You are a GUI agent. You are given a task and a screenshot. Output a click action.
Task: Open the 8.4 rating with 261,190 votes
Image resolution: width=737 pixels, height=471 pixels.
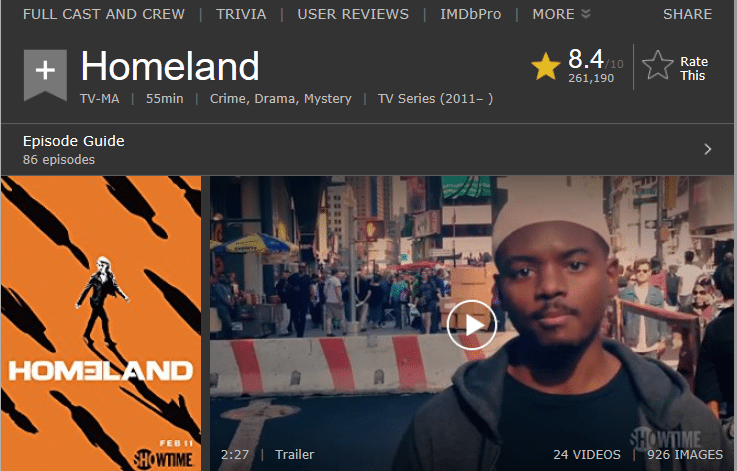point(595,66)
